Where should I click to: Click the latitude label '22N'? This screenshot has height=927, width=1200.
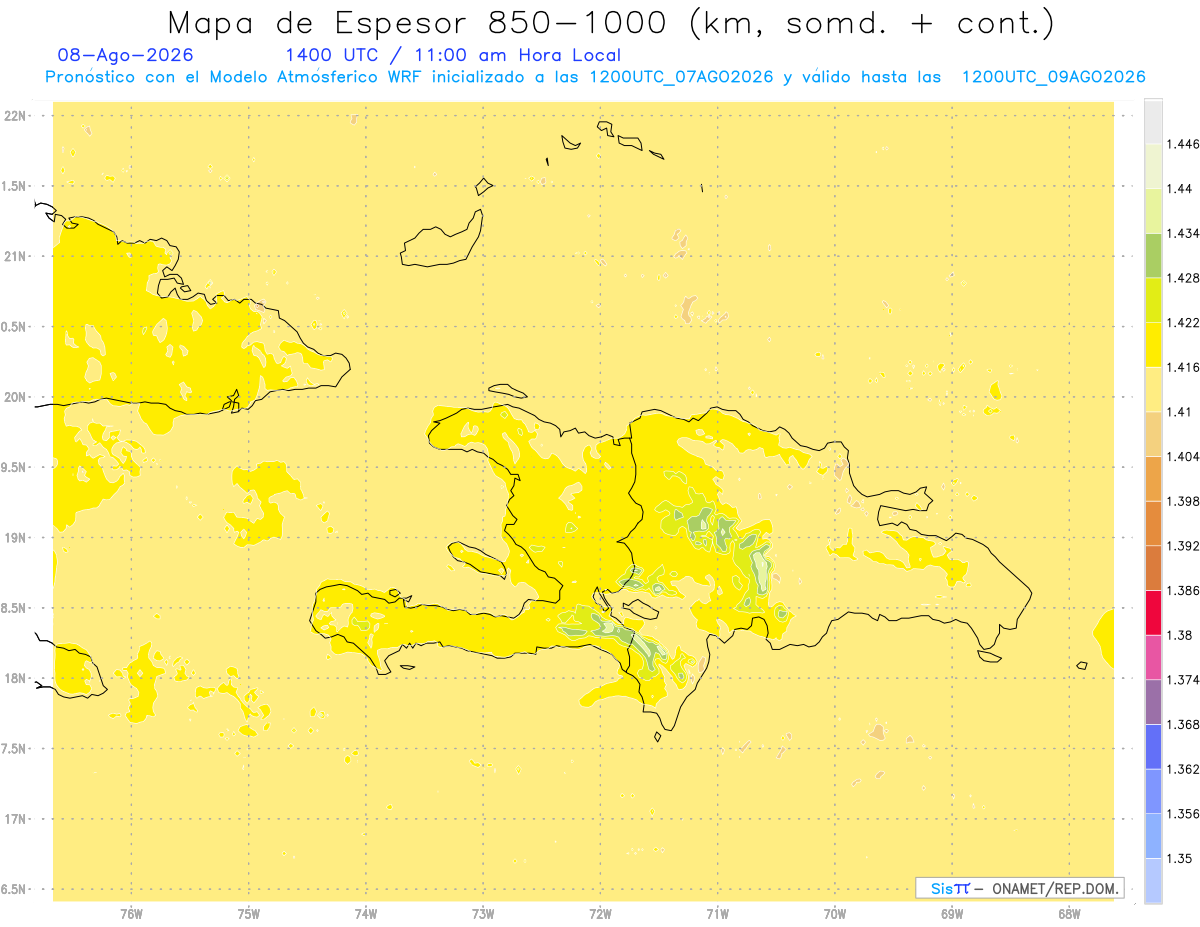point(16,116)
